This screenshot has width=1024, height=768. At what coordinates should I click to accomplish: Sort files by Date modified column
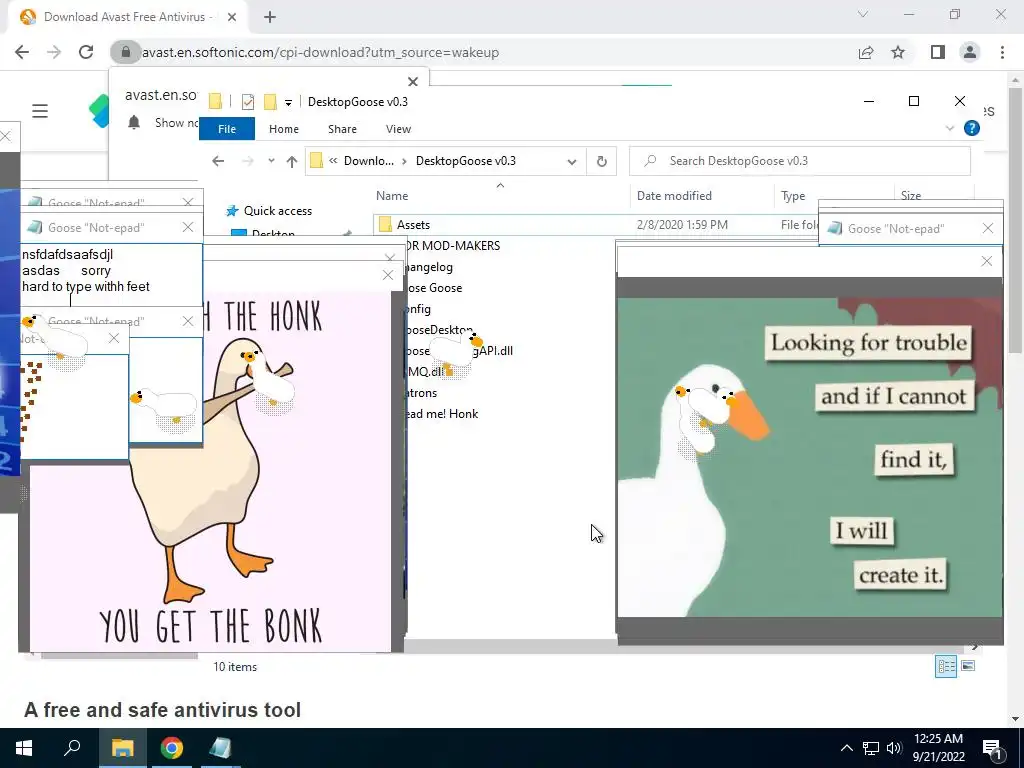674,196
